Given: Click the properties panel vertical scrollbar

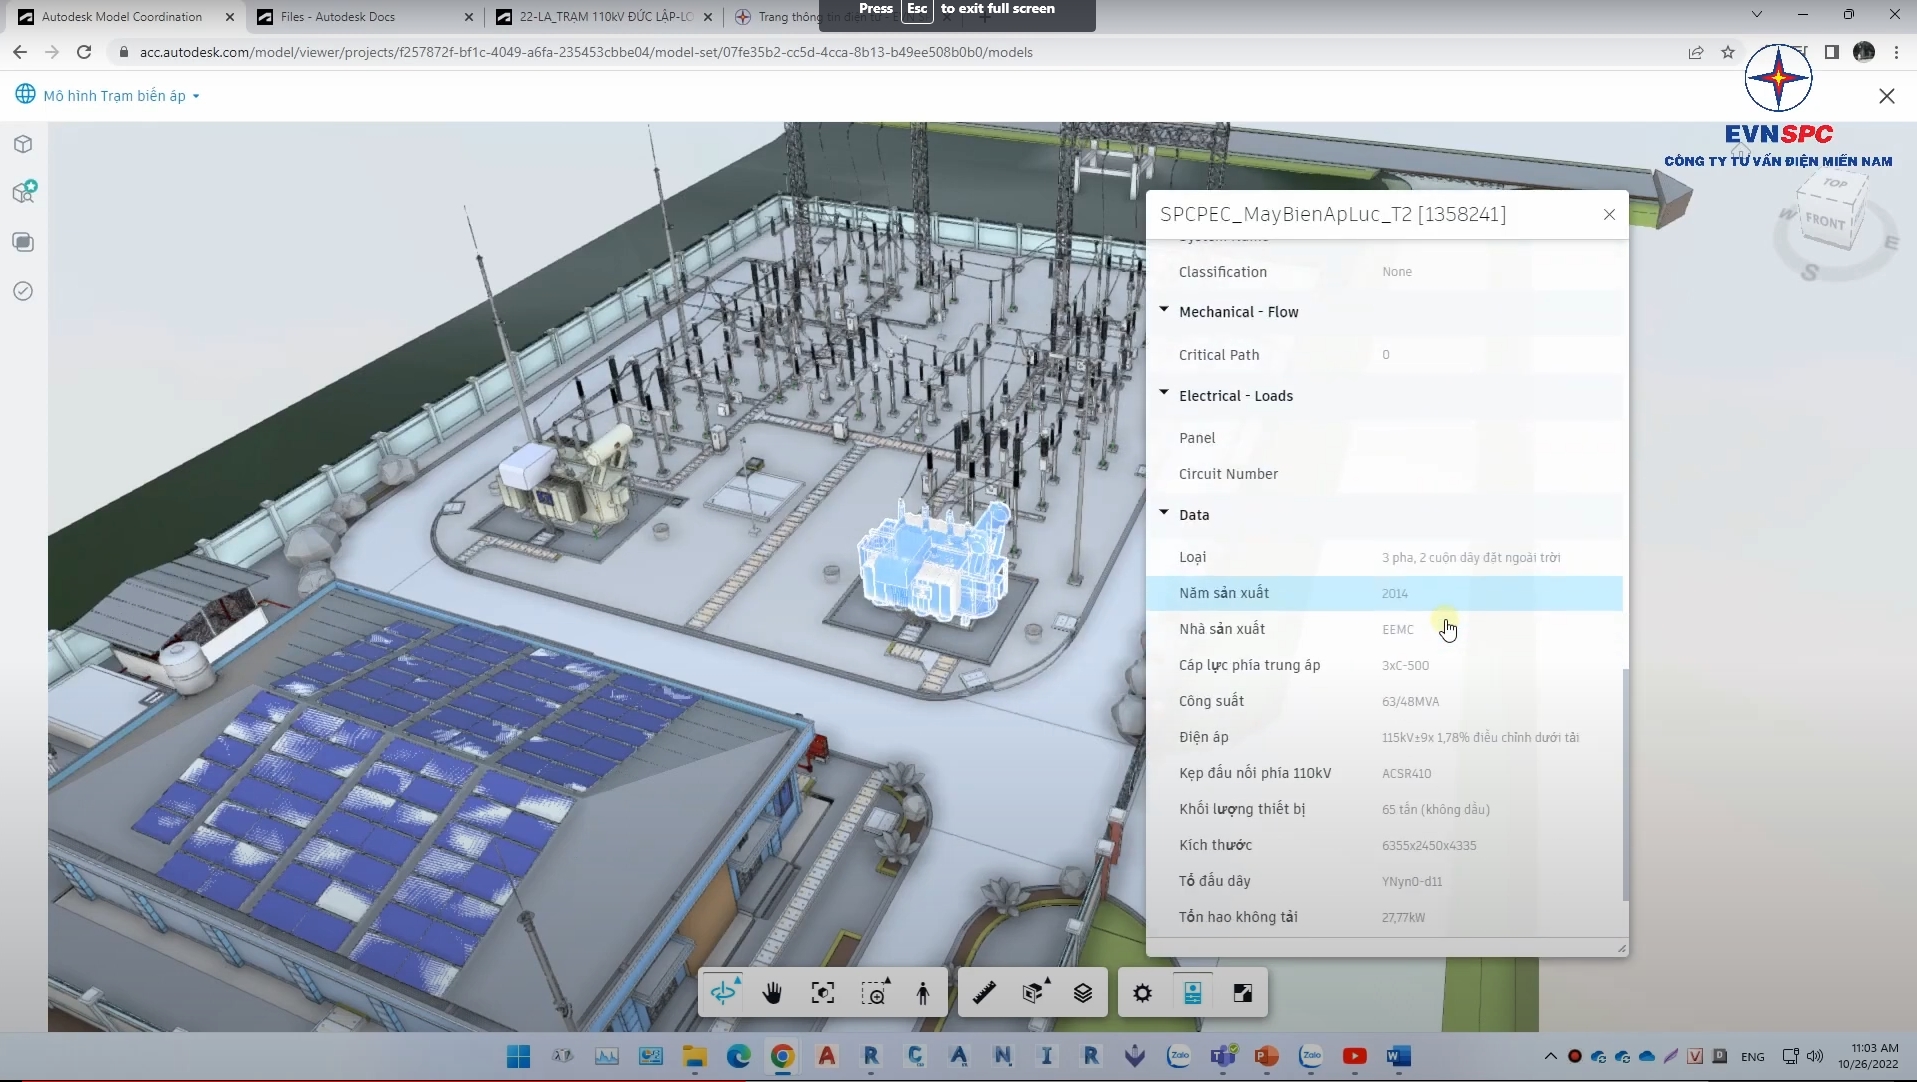Looking at the screenshot, I should pyautogui.click(x=1625, y=785).
